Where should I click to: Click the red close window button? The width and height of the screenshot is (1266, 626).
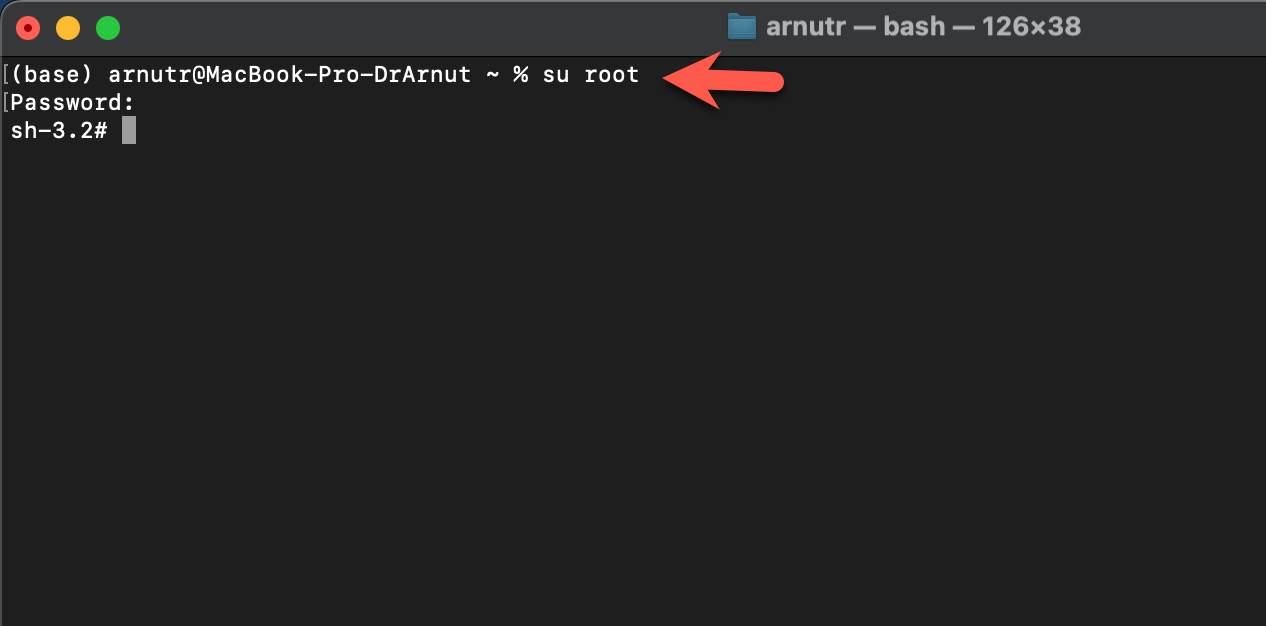[x=28, y=28]
